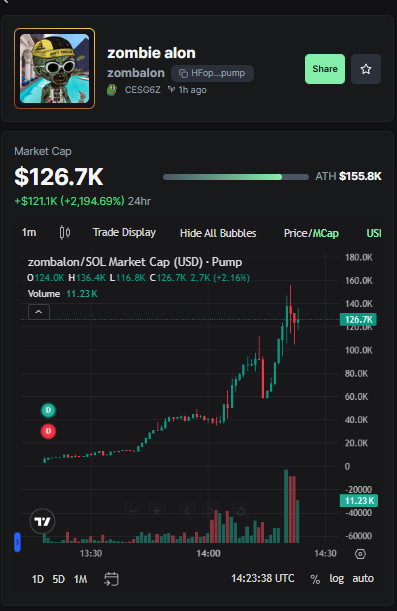Favorite the token with the star icon
The image size is (397, 611).
pos(366,69)
